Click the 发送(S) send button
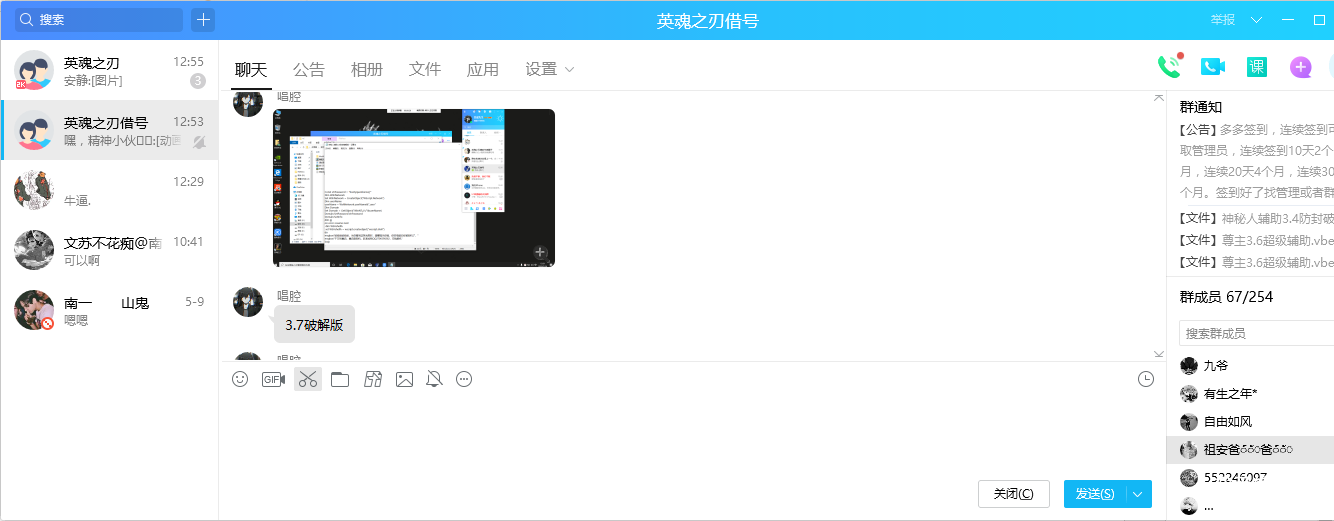The width and height of the screenshot is (1334, 521). pos(1095,494)
